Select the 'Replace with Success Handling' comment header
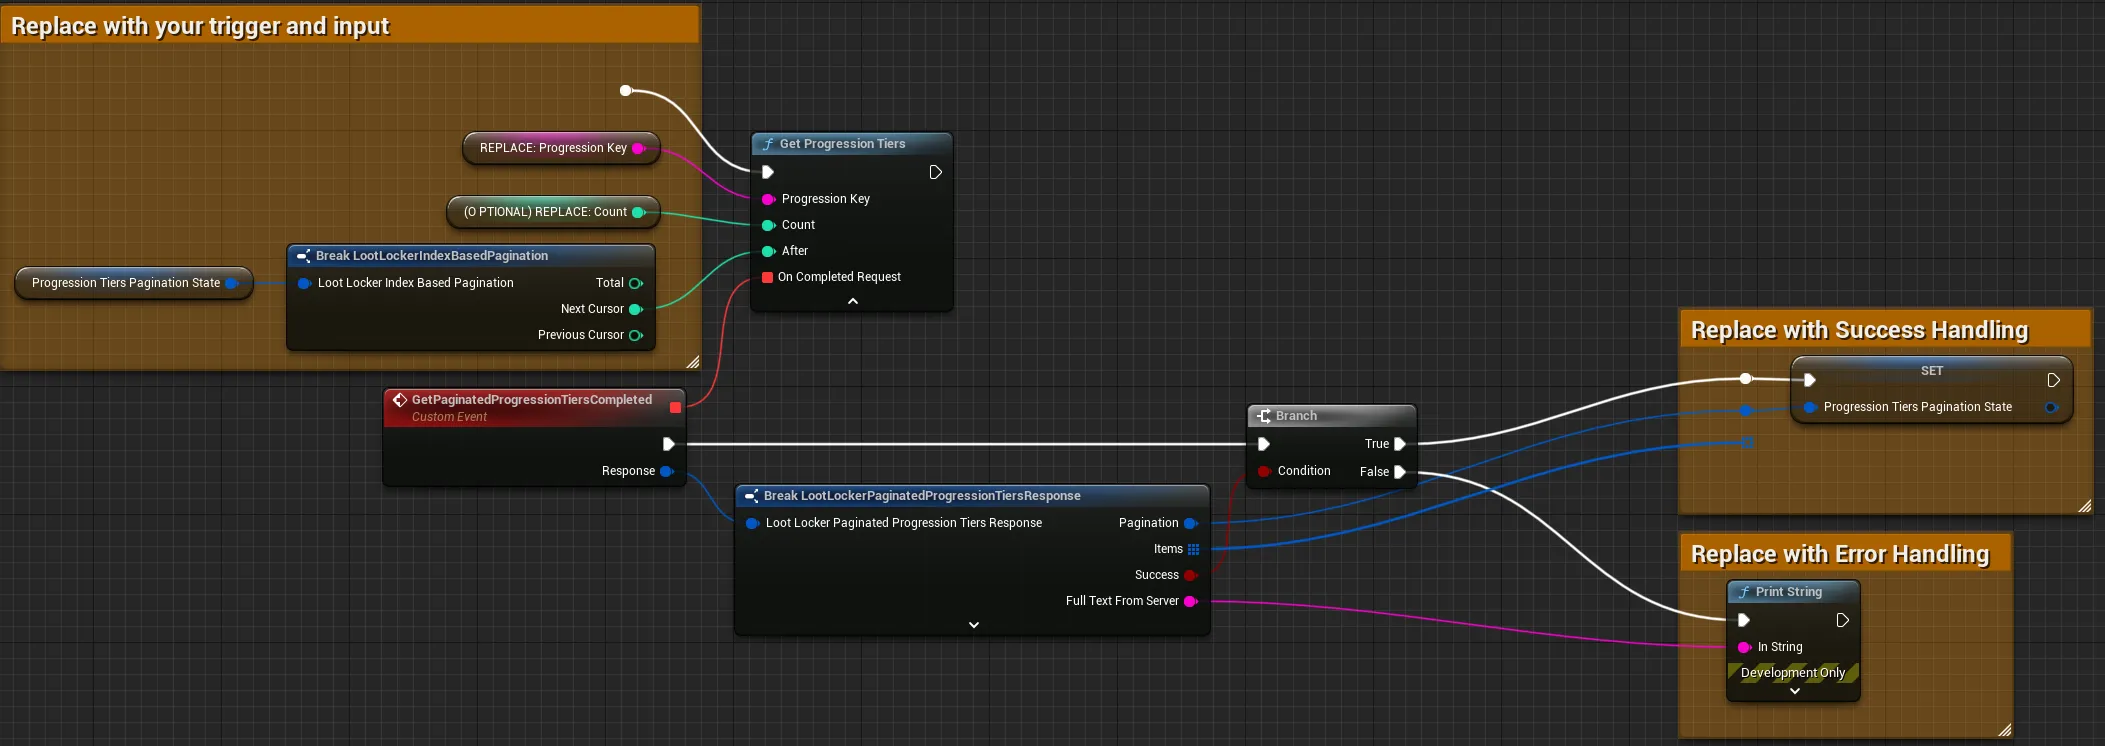 1886,330
